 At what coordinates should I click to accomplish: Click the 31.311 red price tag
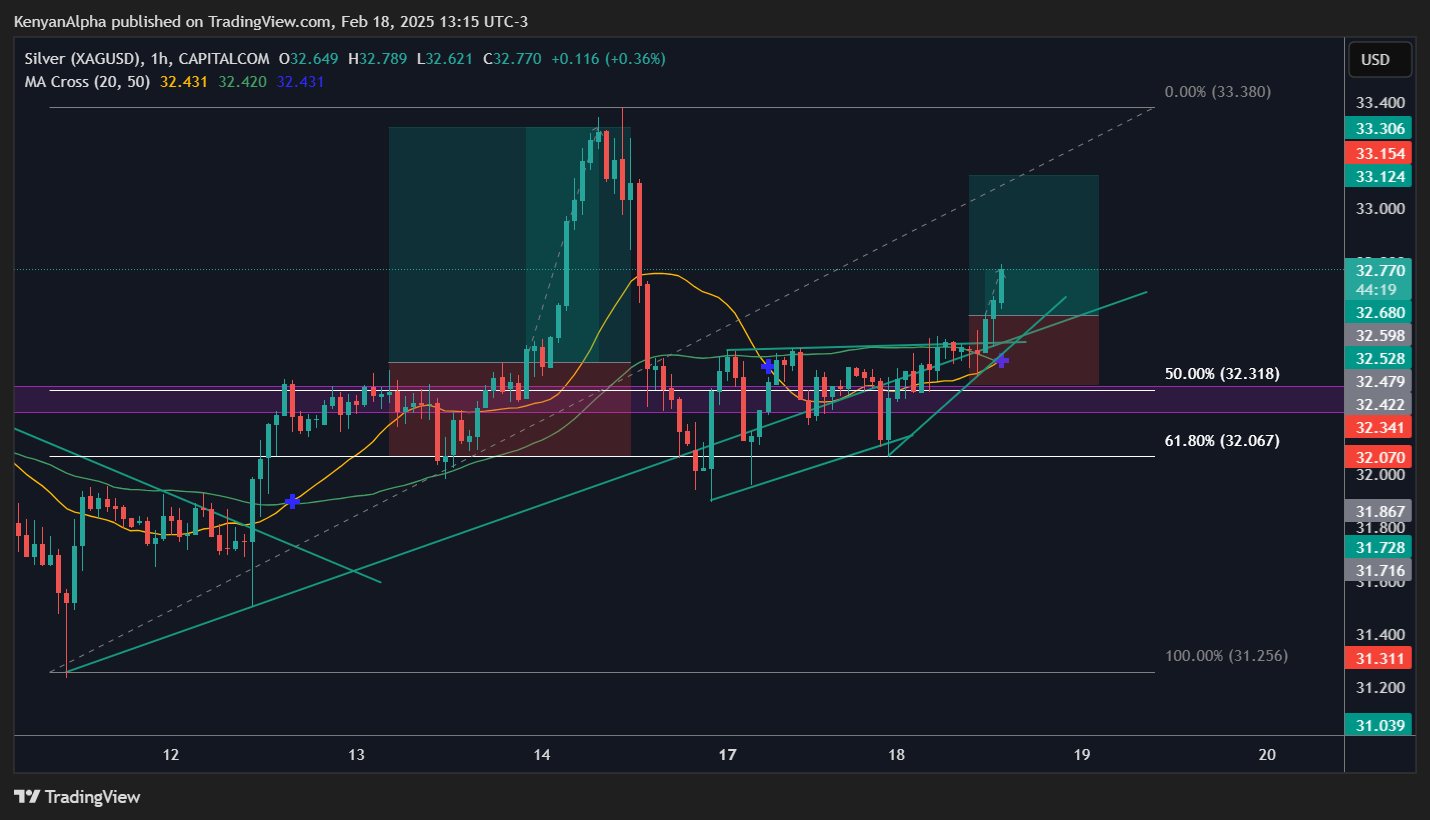(x=1380, y=658)
